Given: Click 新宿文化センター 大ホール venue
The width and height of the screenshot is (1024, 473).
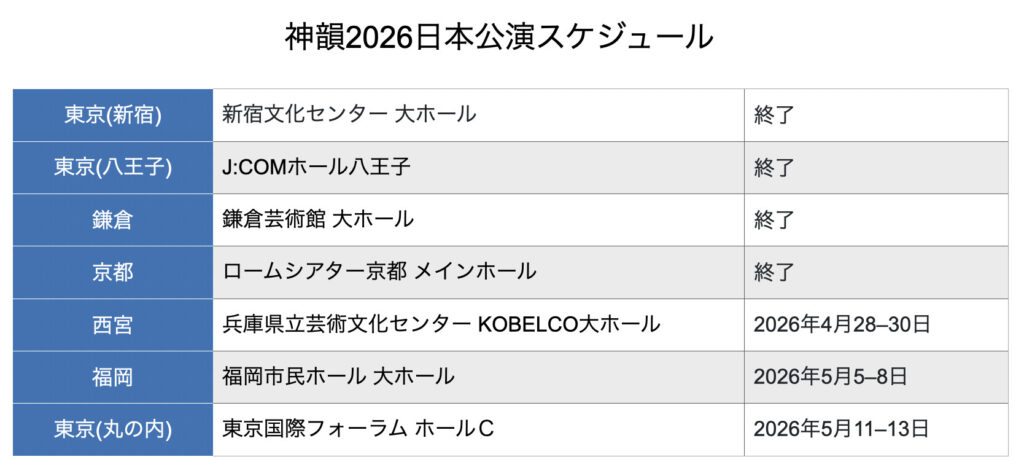Looking at the screenshot, I should 349,114.
